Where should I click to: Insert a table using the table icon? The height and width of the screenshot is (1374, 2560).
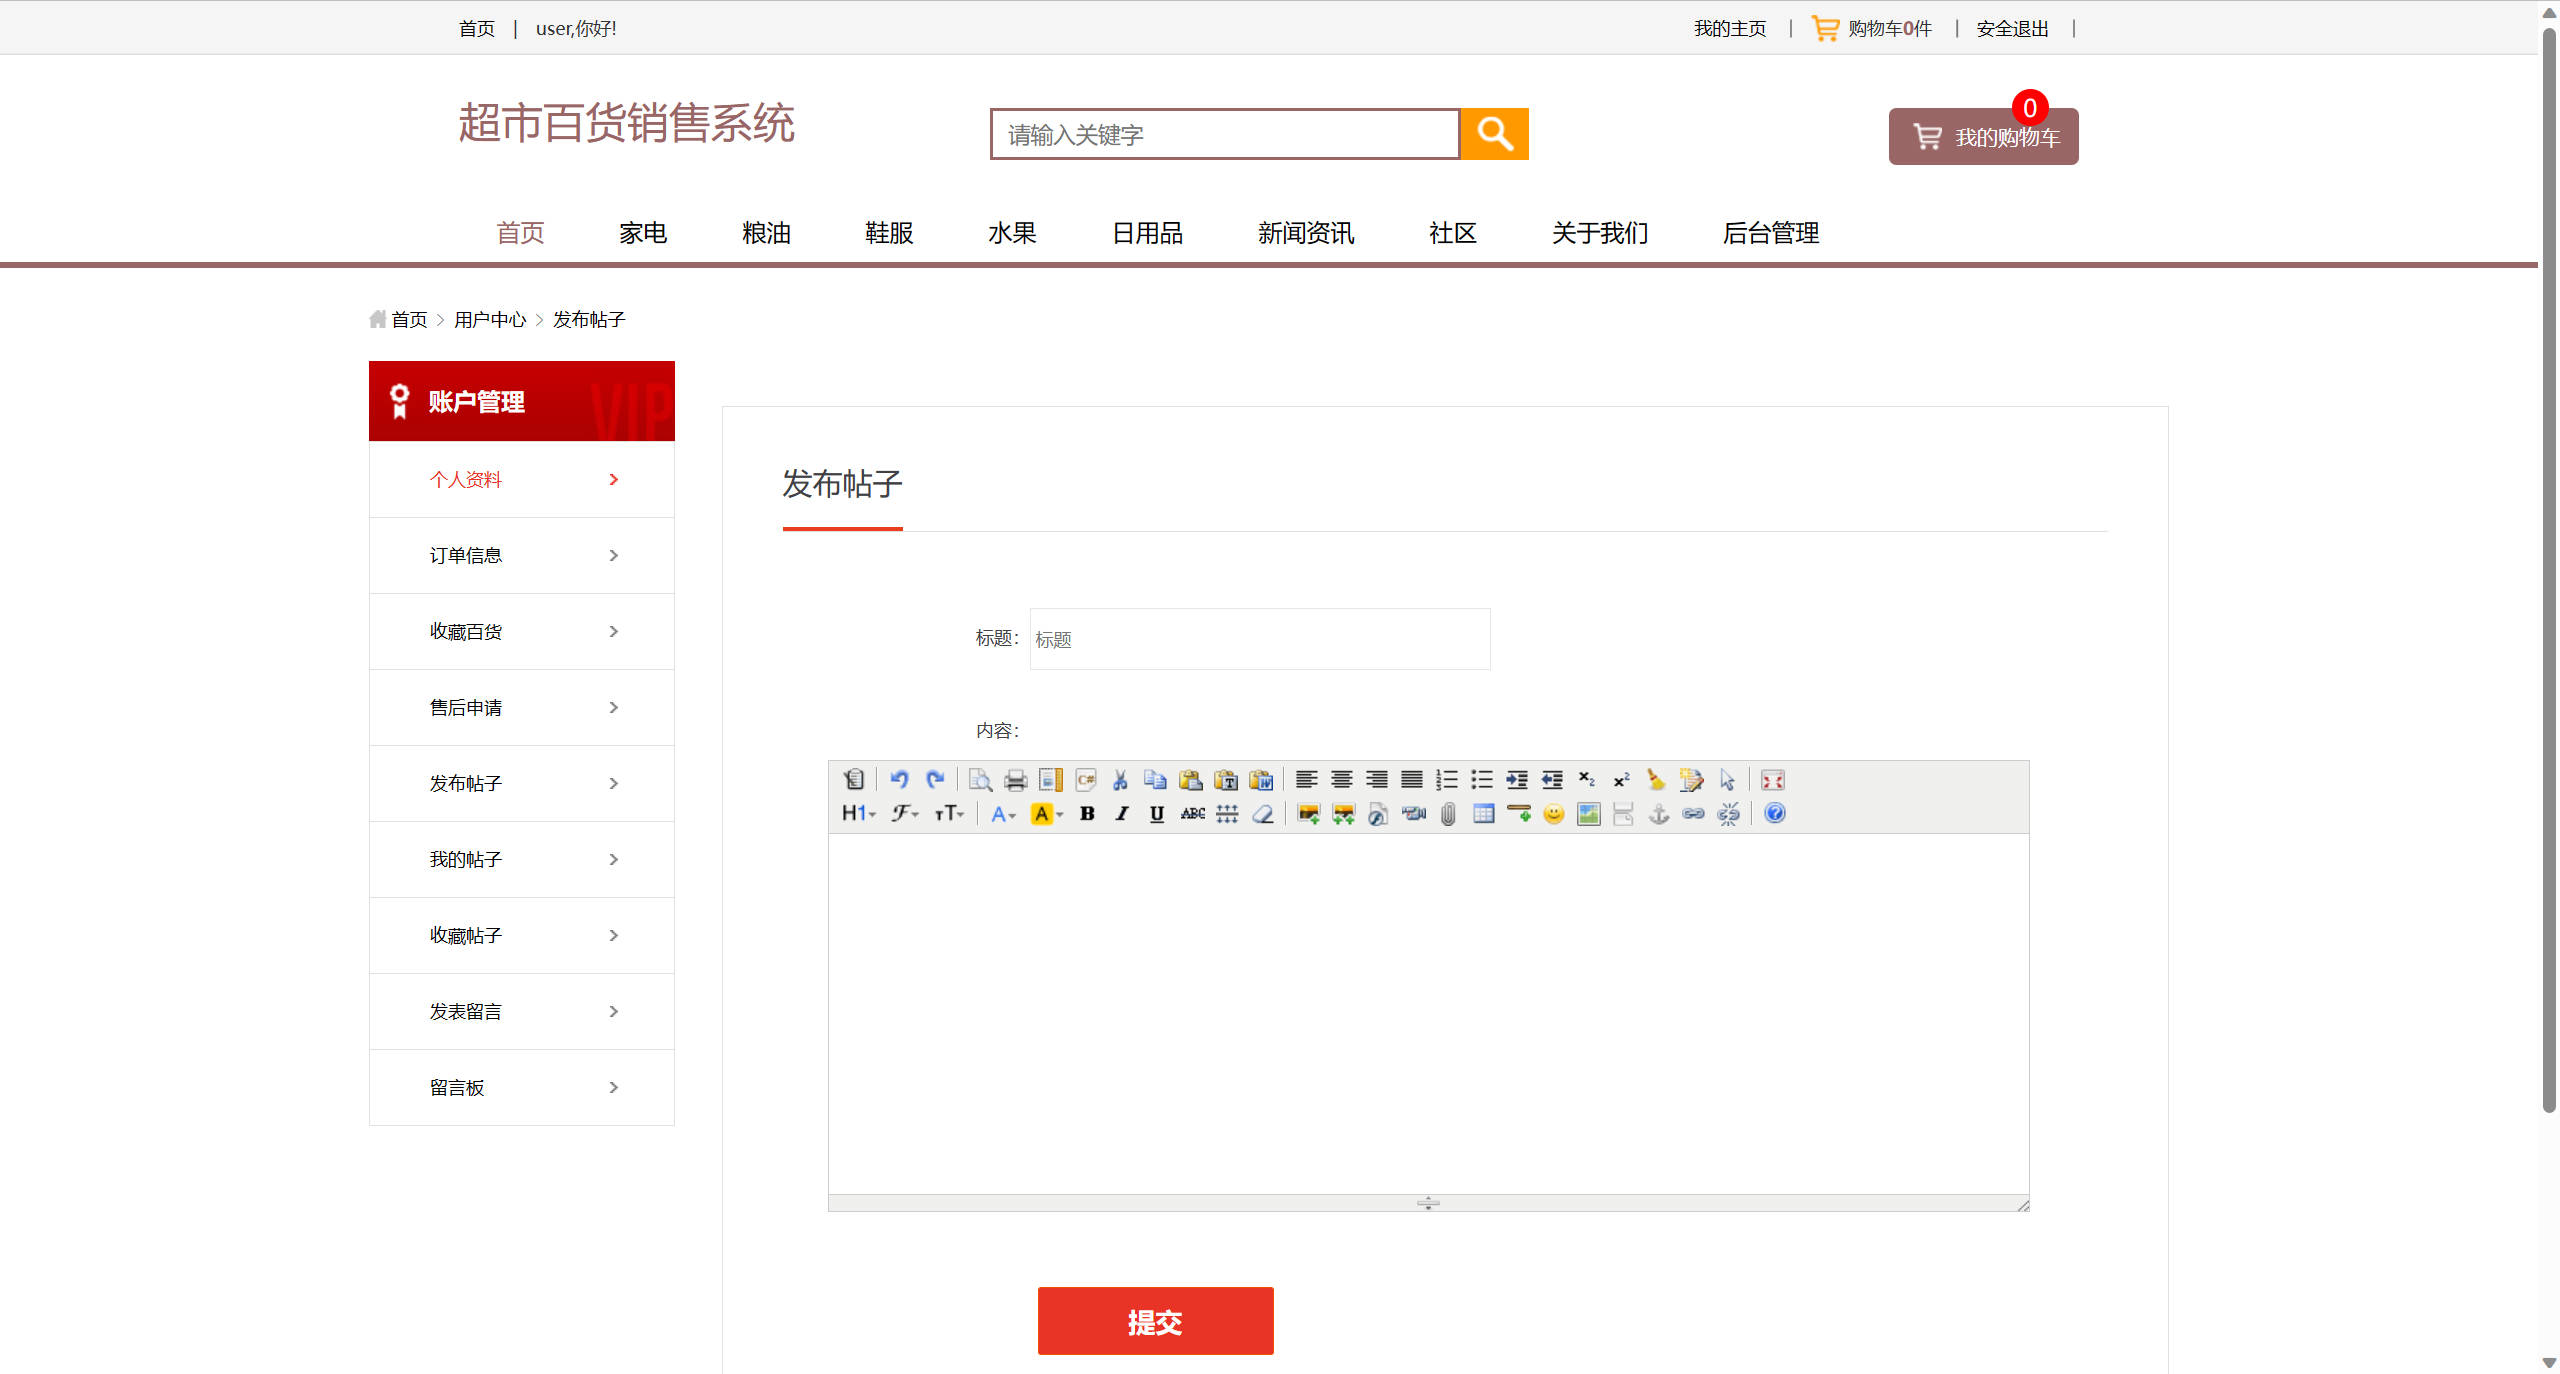tap(1484, 813)
